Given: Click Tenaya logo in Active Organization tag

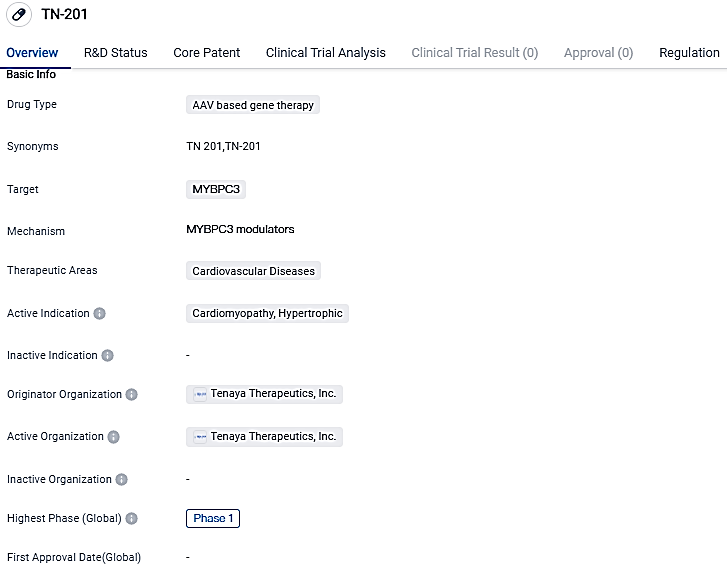Looking at the screenshot, I should click(200, 437).
